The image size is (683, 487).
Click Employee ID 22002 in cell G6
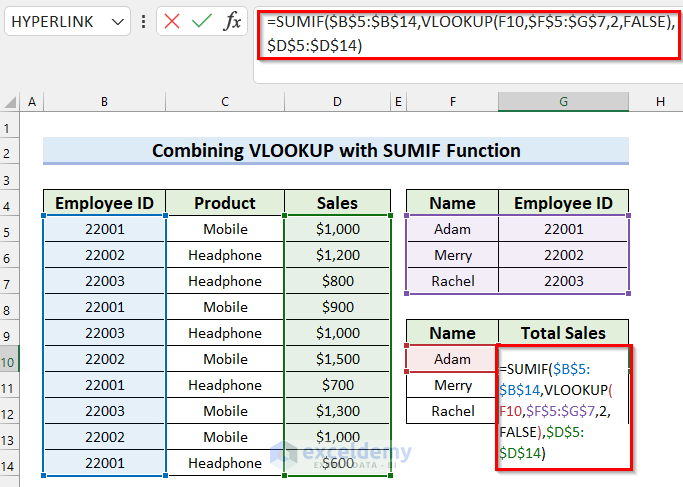(563, 255)
